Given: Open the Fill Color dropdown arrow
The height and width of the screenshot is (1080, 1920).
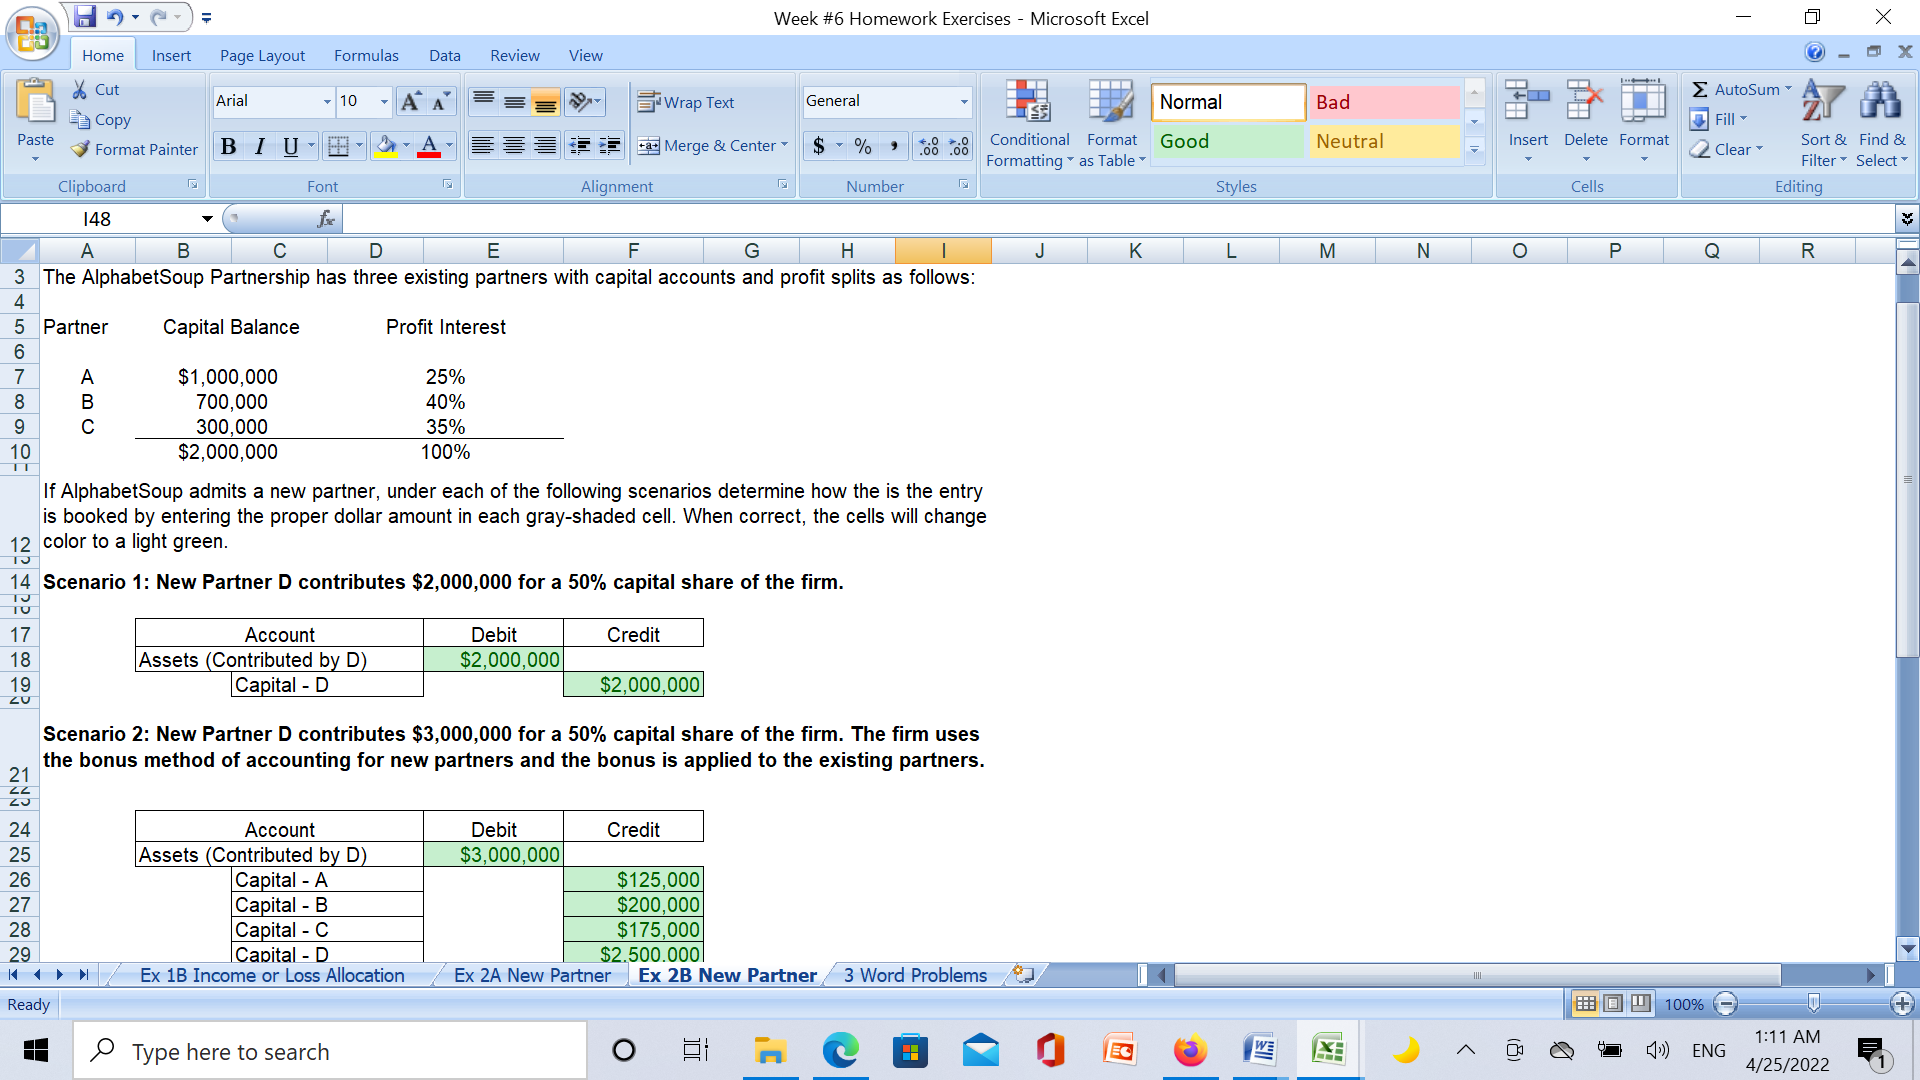Looking at the screenshot, I should pos(404,146).
